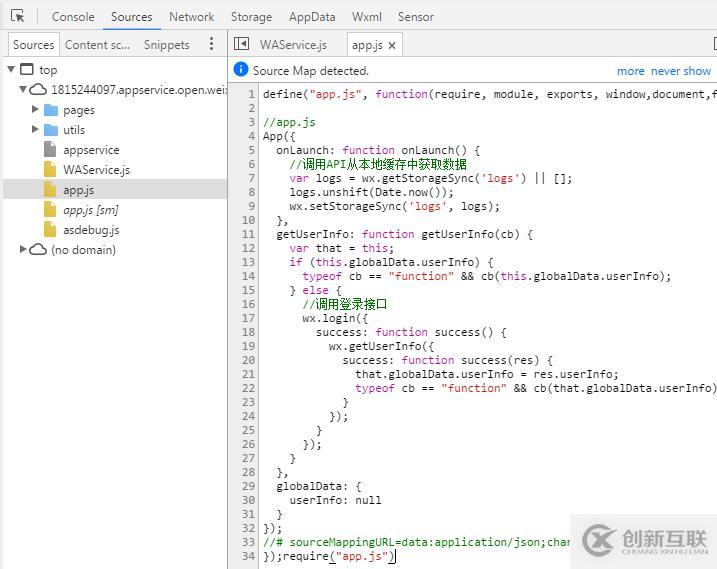Click the cloud icon of appservice domain

[38, 89]
